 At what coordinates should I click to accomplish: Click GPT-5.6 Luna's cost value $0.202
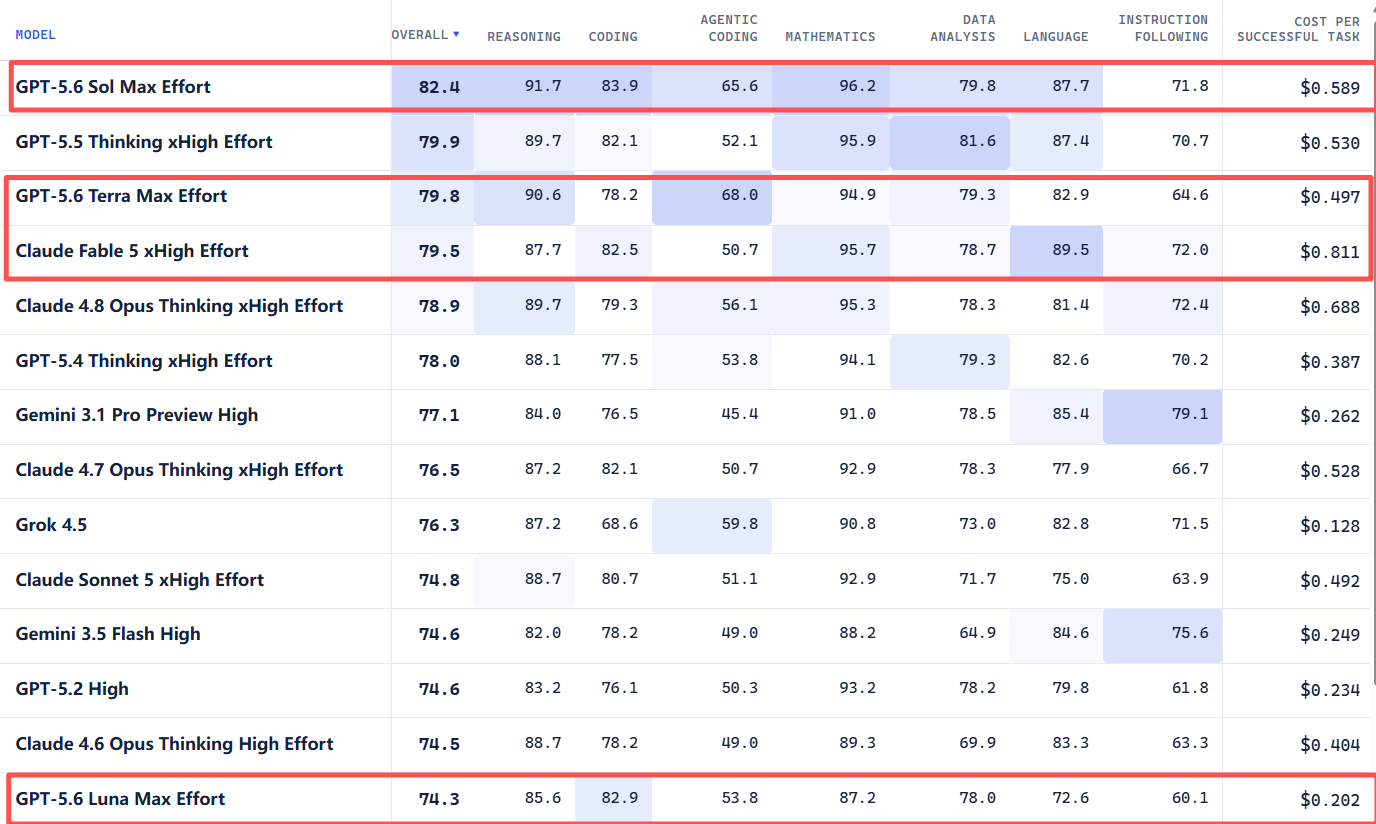coord(1330,800)
